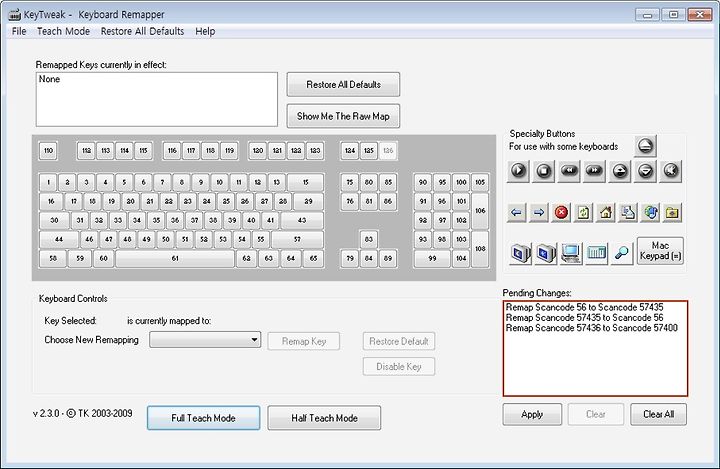720x469 pixels.
Task: Choose the Previous Track specialty button
Action: (x=569, y=171)
